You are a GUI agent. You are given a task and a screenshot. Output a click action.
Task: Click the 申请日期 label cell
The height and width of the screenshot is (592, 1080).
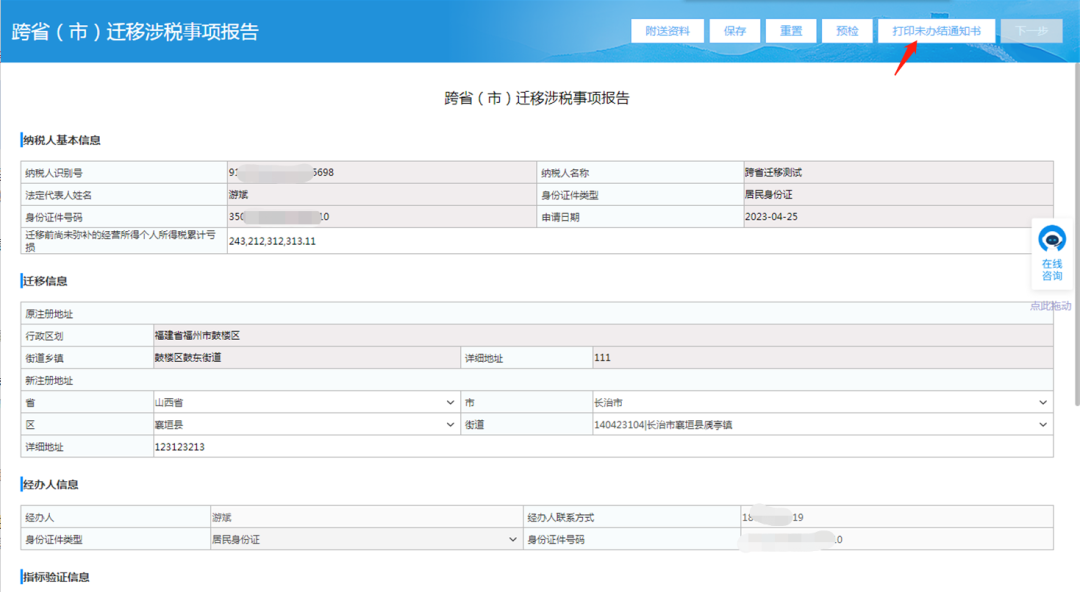(x=640, y=216)
